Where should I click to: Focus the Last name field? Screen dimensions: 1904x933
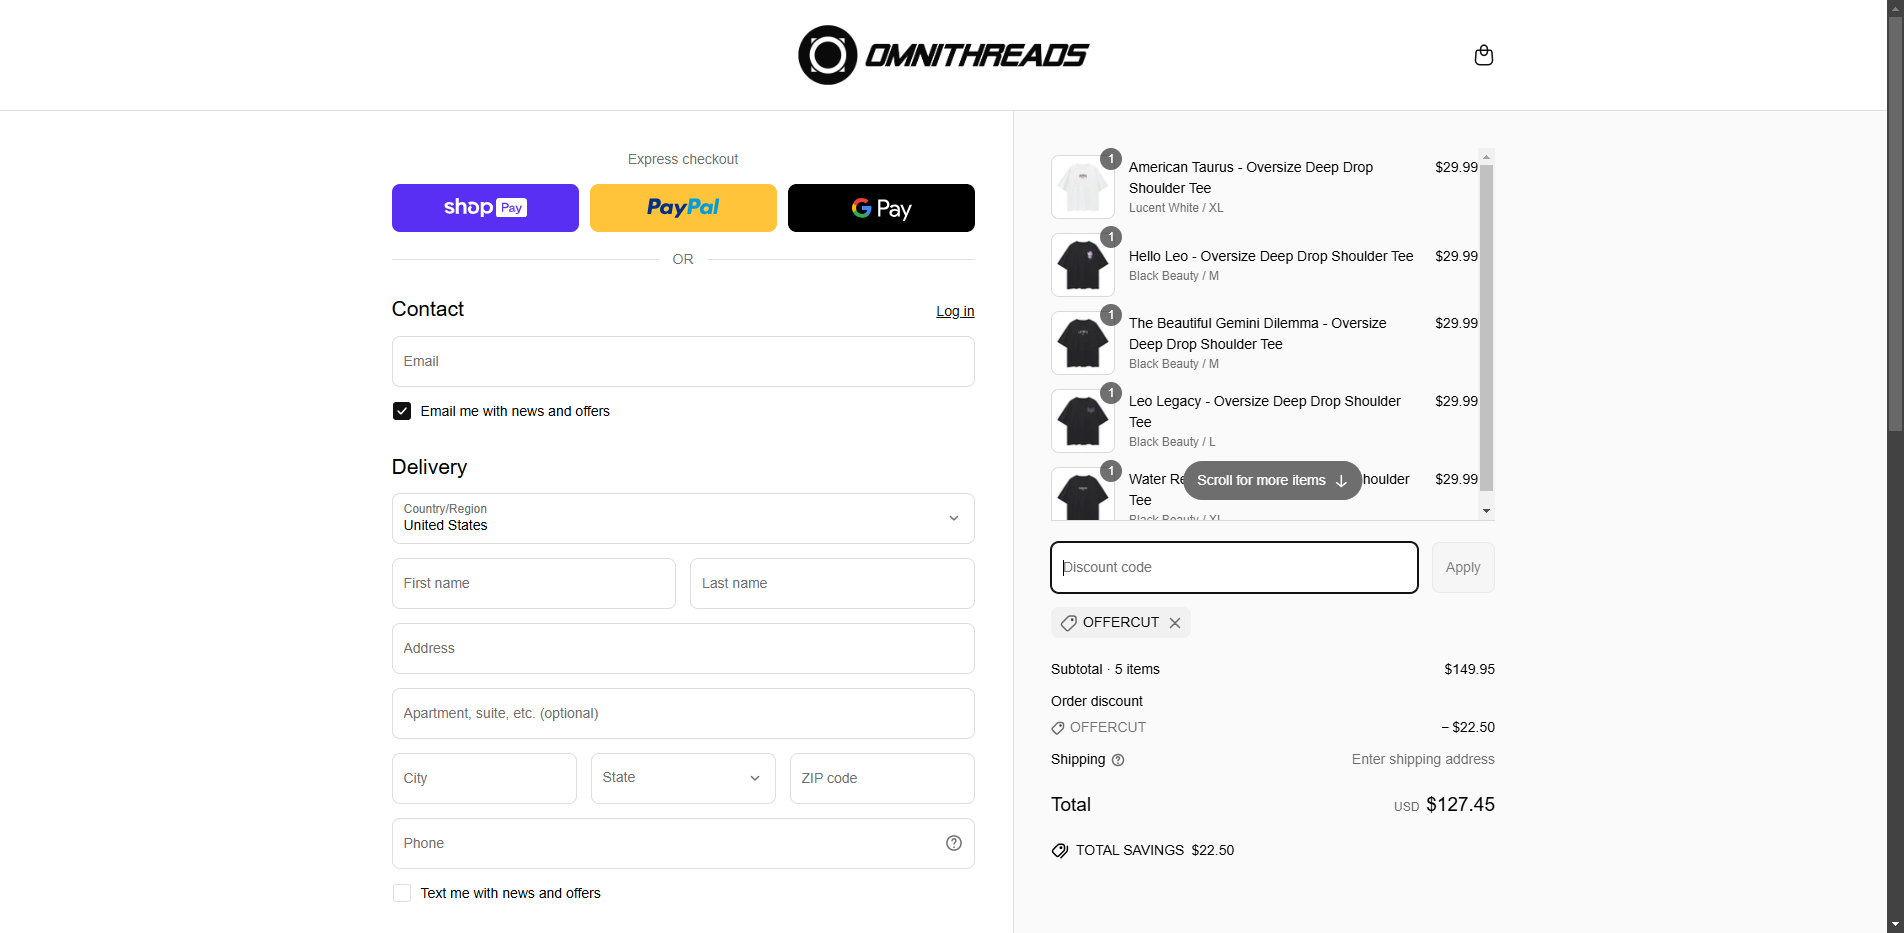(832, 583)
